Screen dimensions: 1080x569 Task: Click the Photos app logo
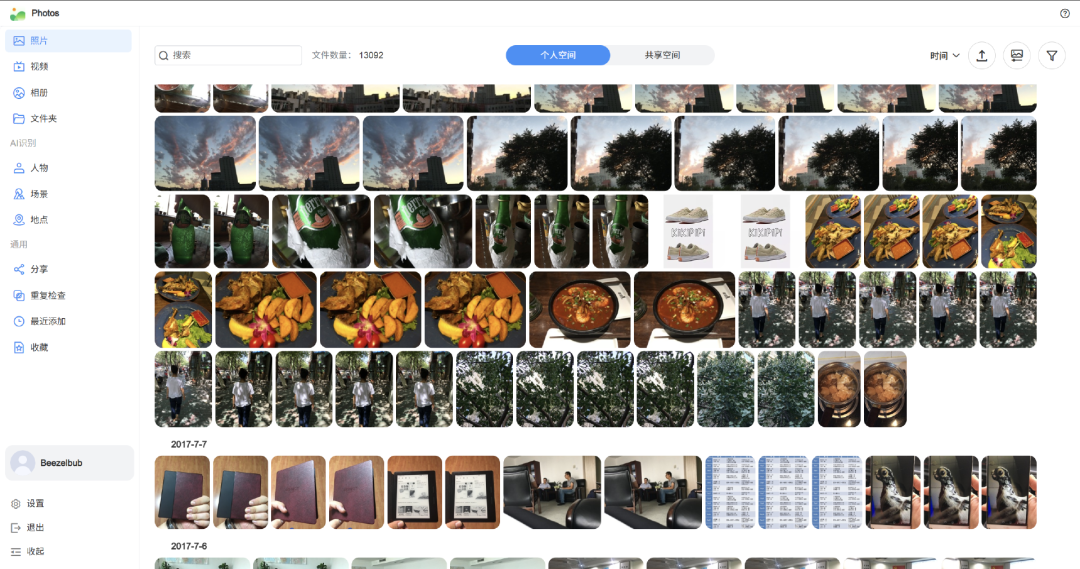(x=17, y=13)
